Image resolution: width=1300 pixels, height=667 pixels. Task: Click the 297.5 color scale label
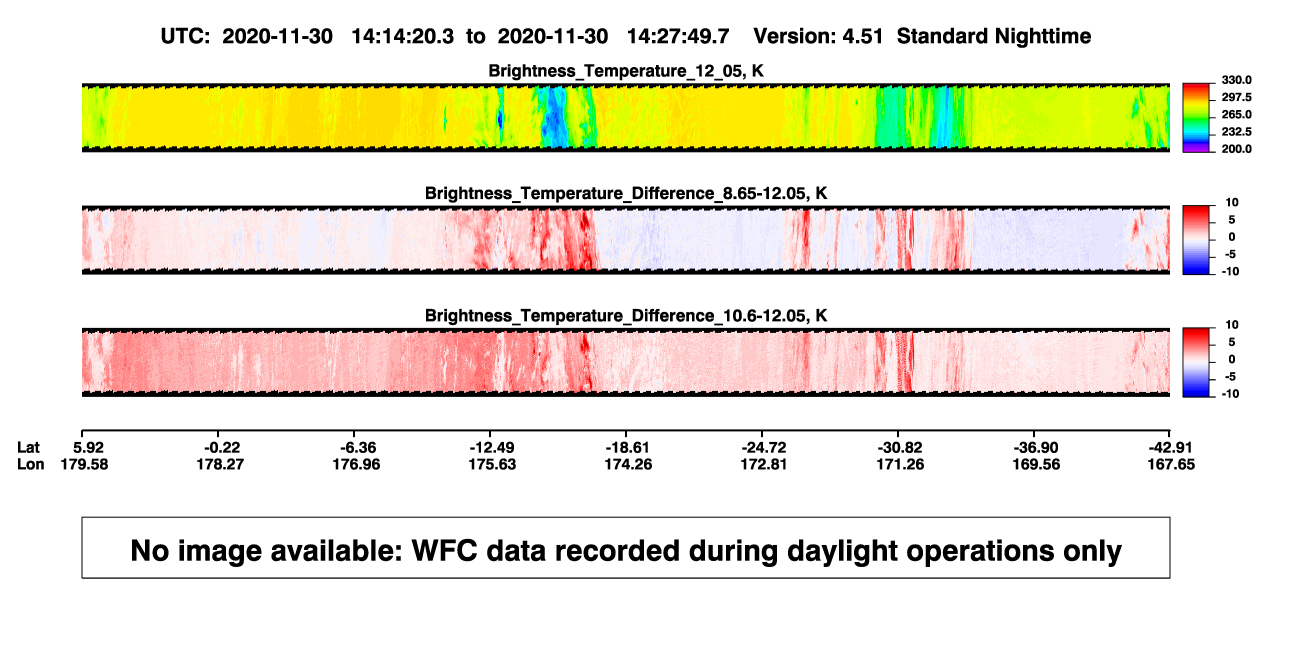(x=1238, y=97)
